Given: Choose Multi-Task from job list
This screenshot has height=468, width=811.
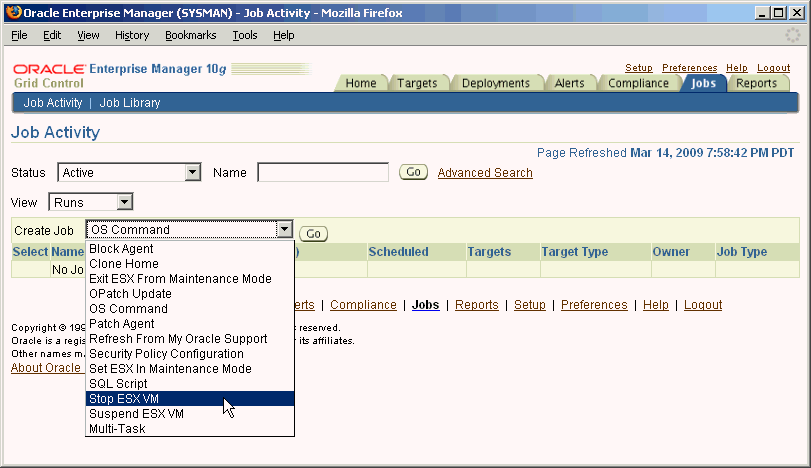Looking at the screenshot, I should 190,429.
